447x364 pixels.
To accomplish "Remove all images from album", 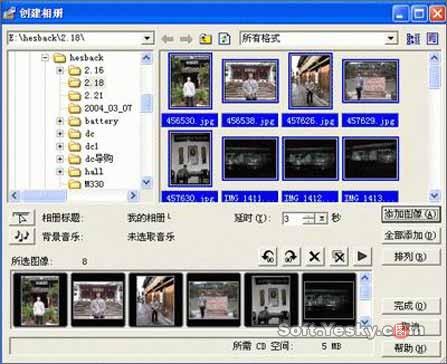I will (339, 257).
